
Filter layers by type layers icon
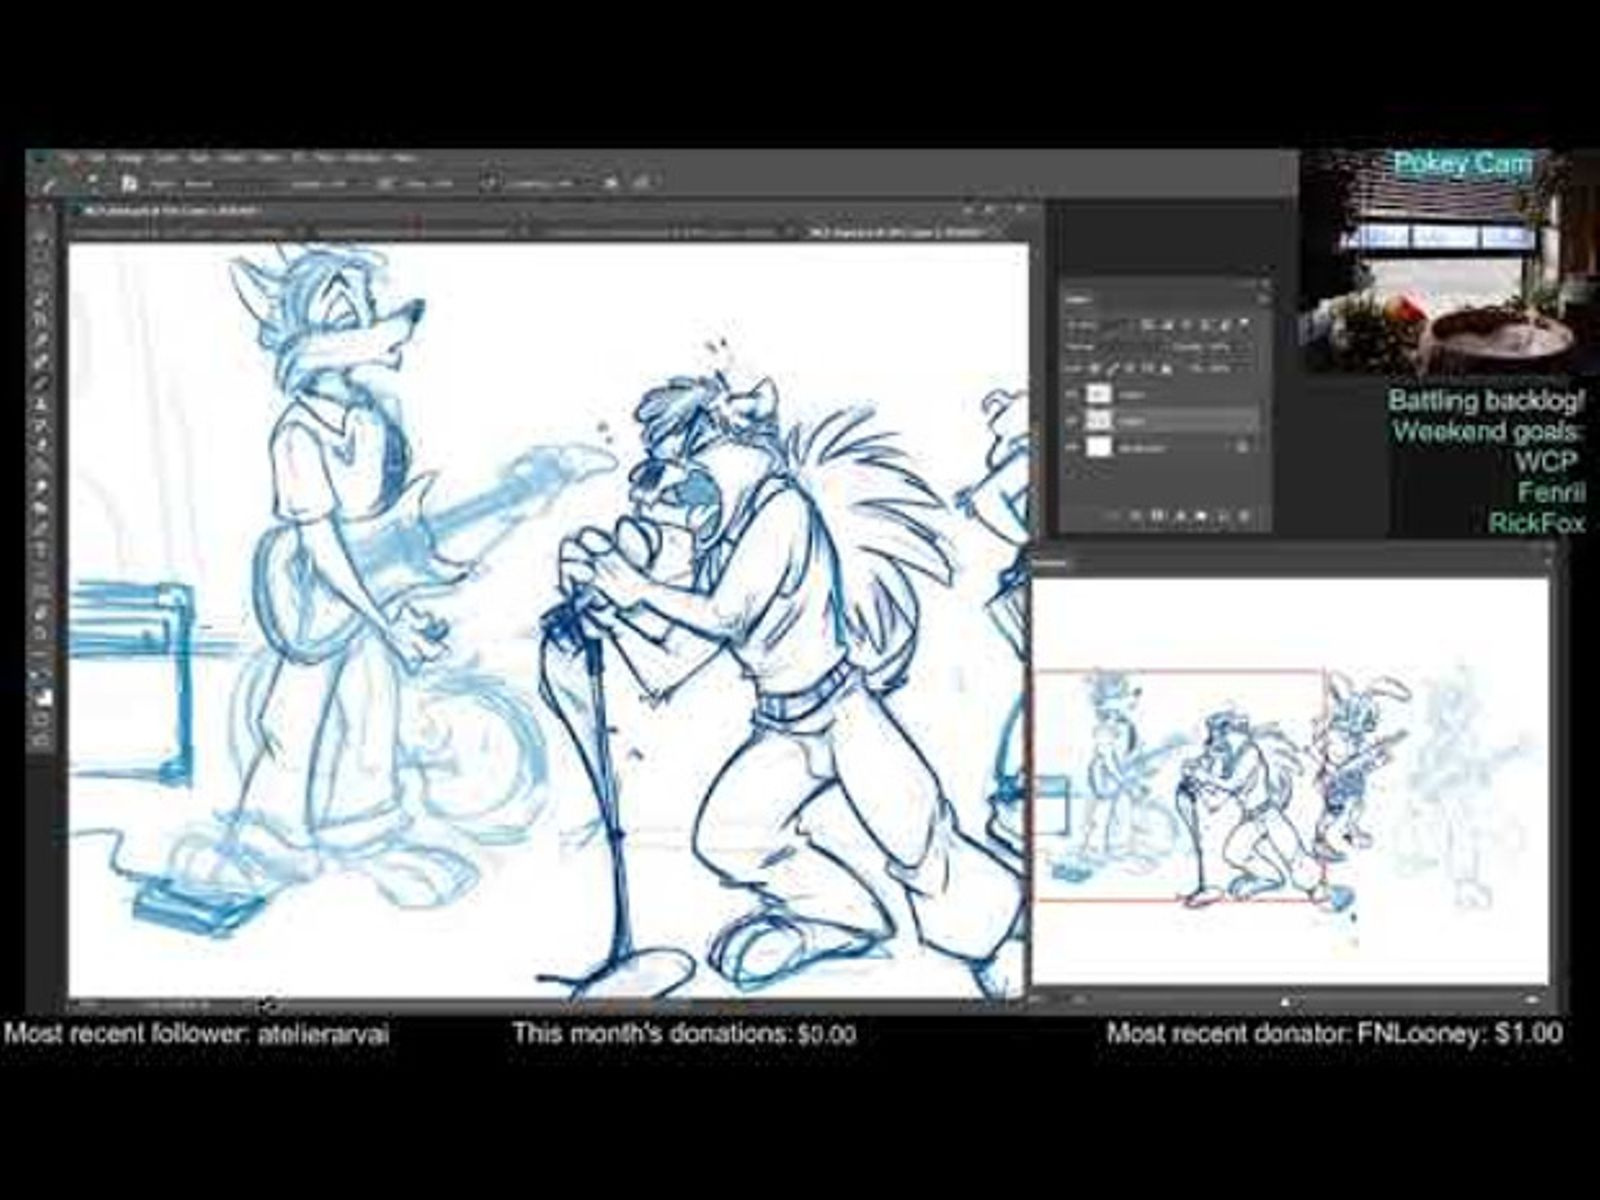pos(1186,325)
